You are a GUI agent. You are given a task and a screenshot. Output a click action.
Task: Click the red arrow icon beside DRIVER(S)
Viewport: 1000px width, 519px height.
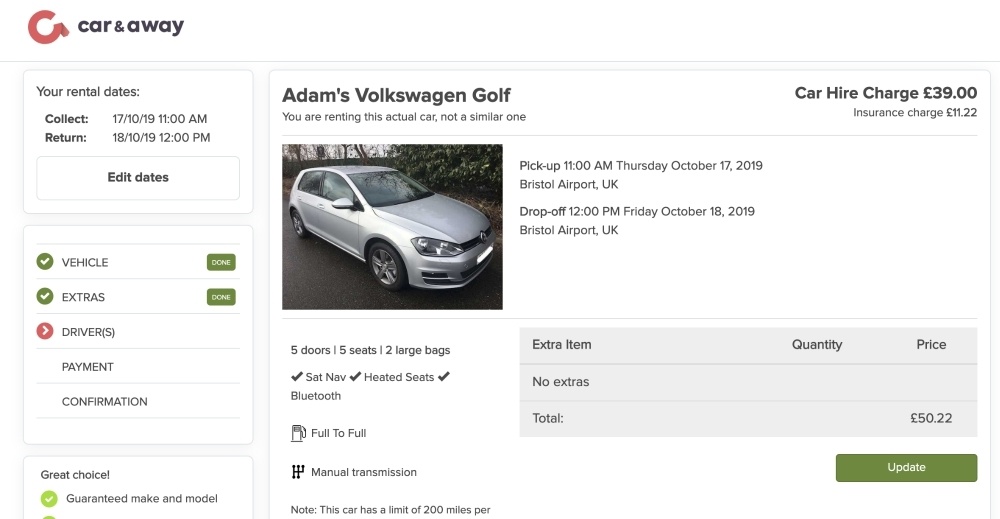click(45, 332)
